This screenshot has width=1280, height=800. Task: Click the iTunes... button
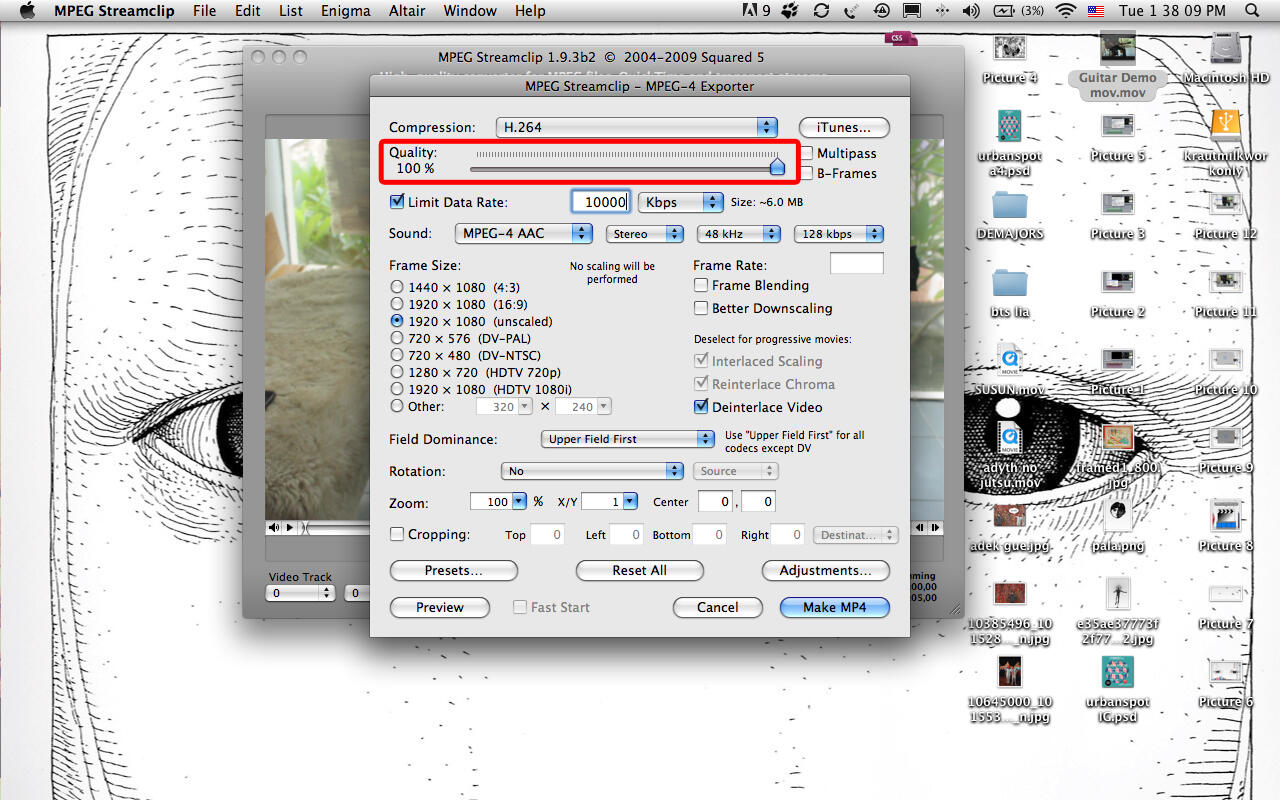pyautogui.click(x=844, y=127)
